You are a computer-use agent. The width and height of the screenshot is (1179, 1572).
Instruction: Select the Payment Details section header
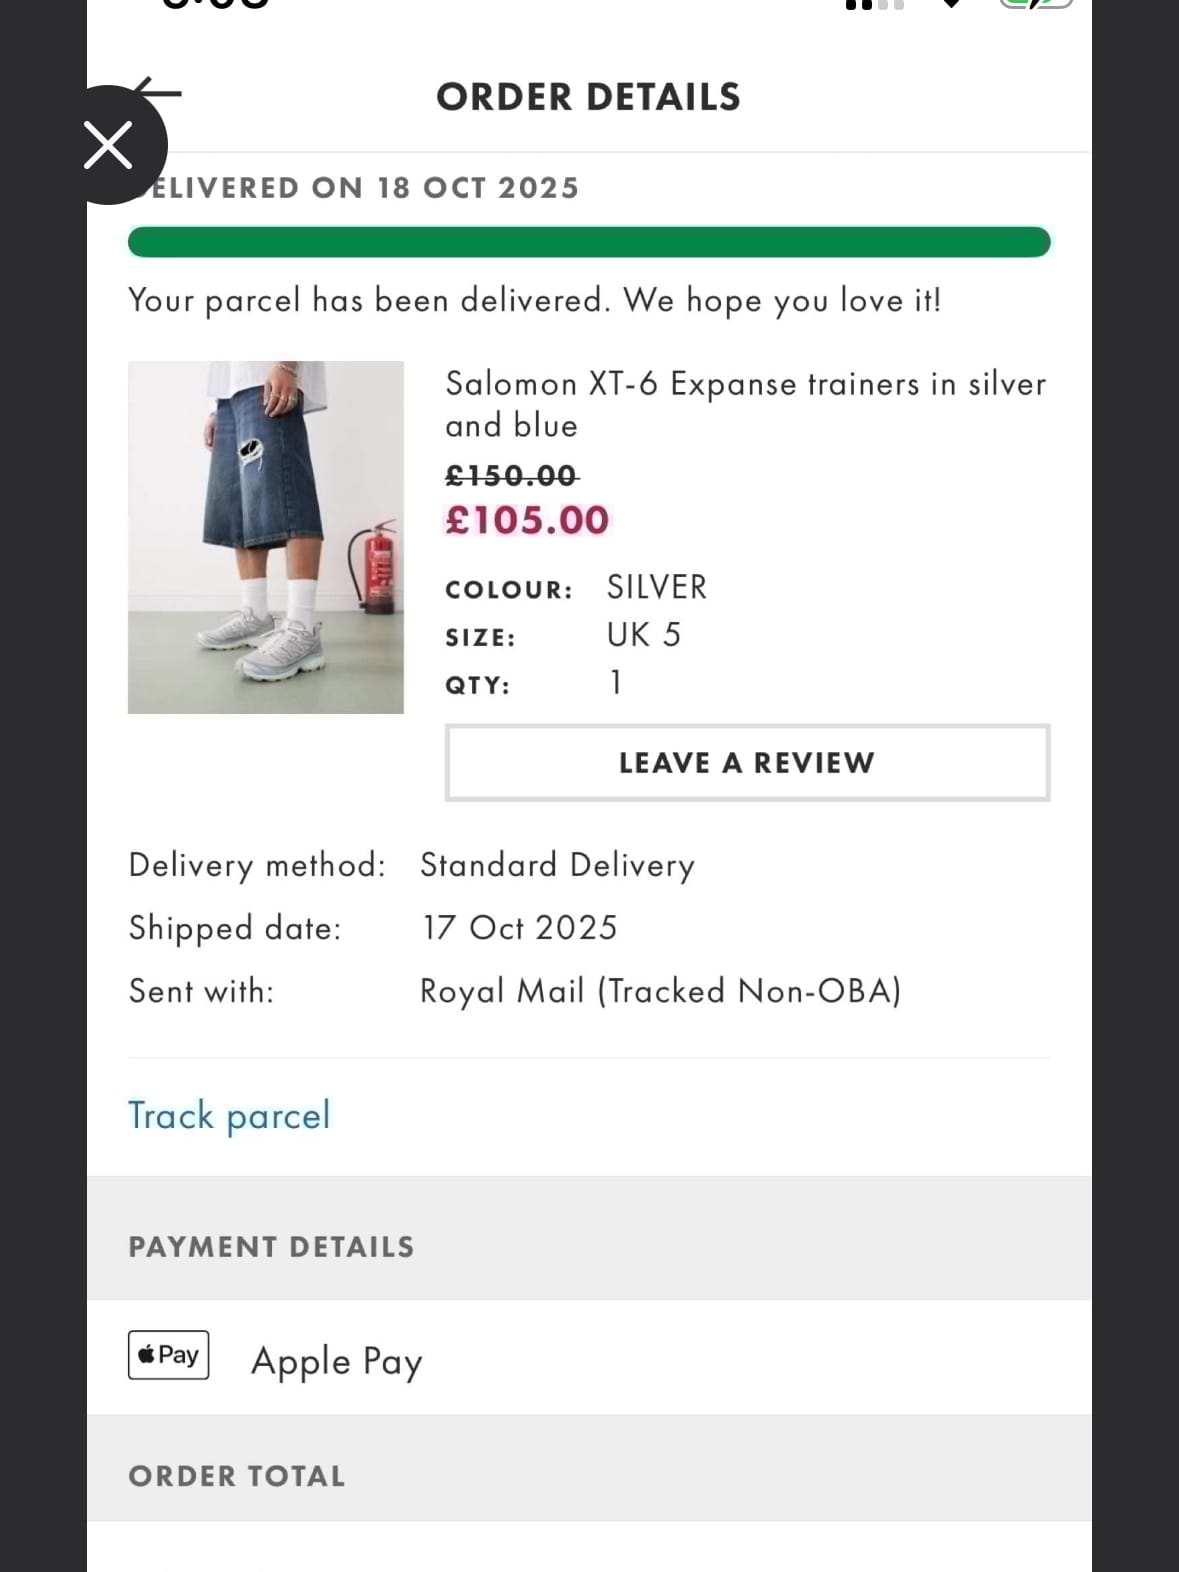[271, 1247]
